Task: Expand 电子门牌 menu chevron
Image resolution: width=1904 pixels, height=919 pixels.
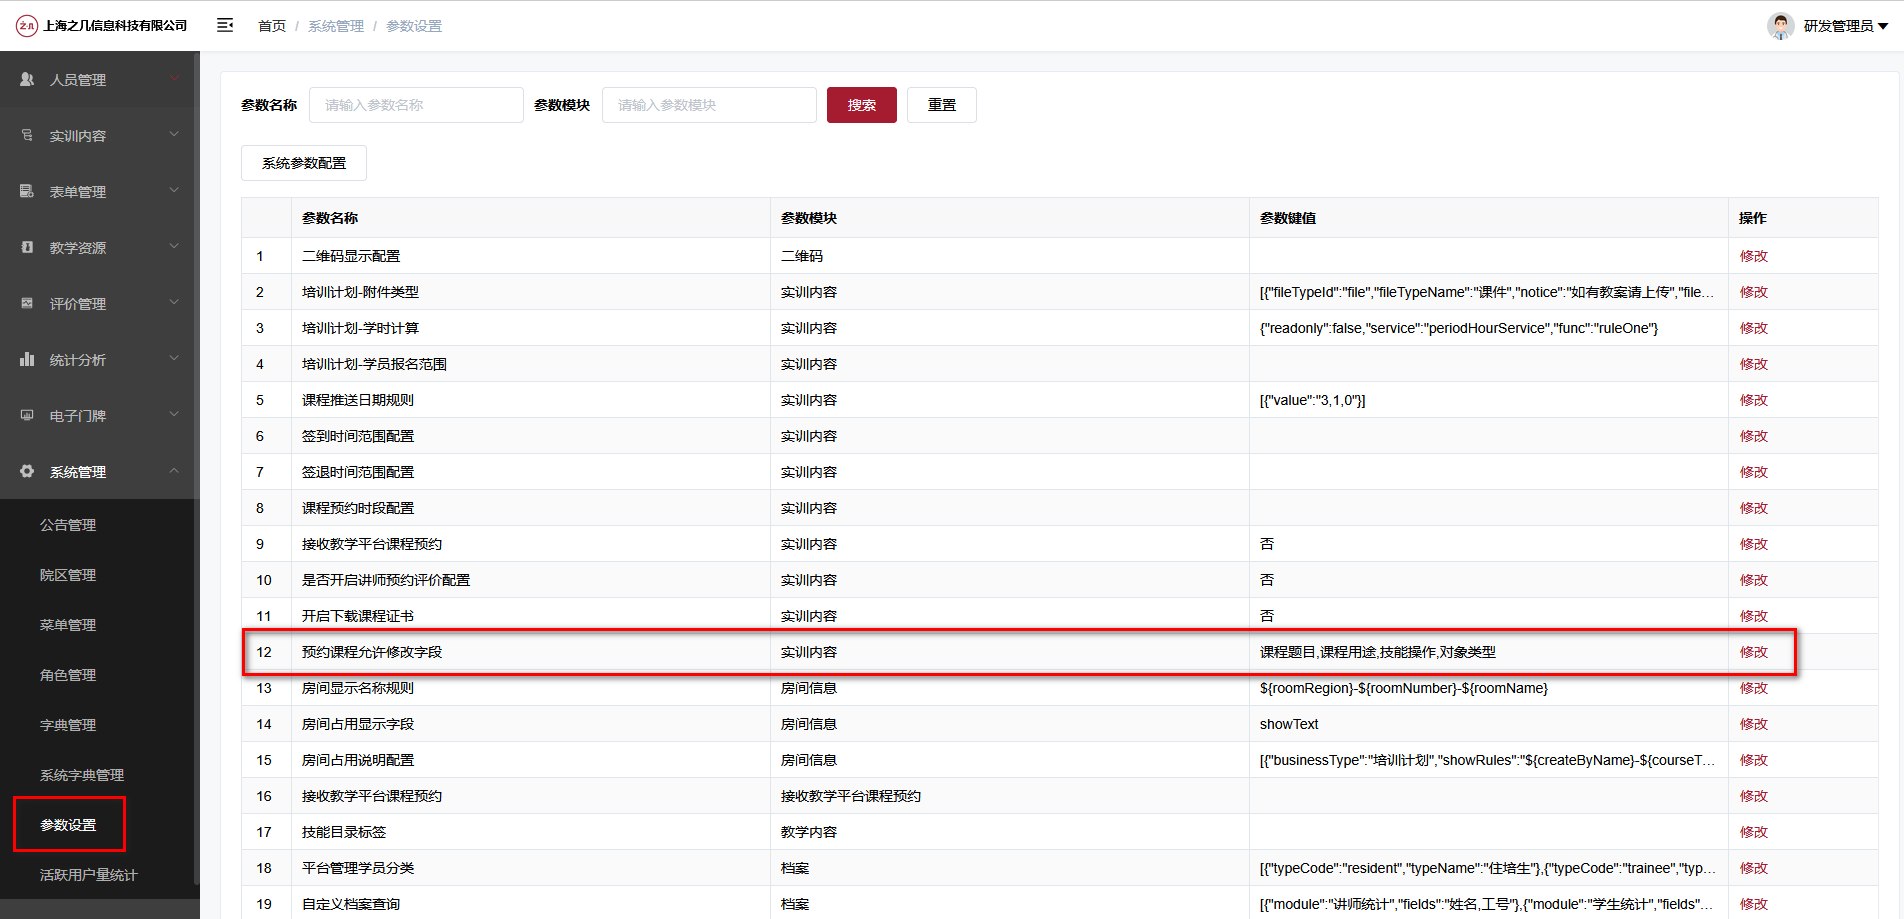Action: click(174, 414)
